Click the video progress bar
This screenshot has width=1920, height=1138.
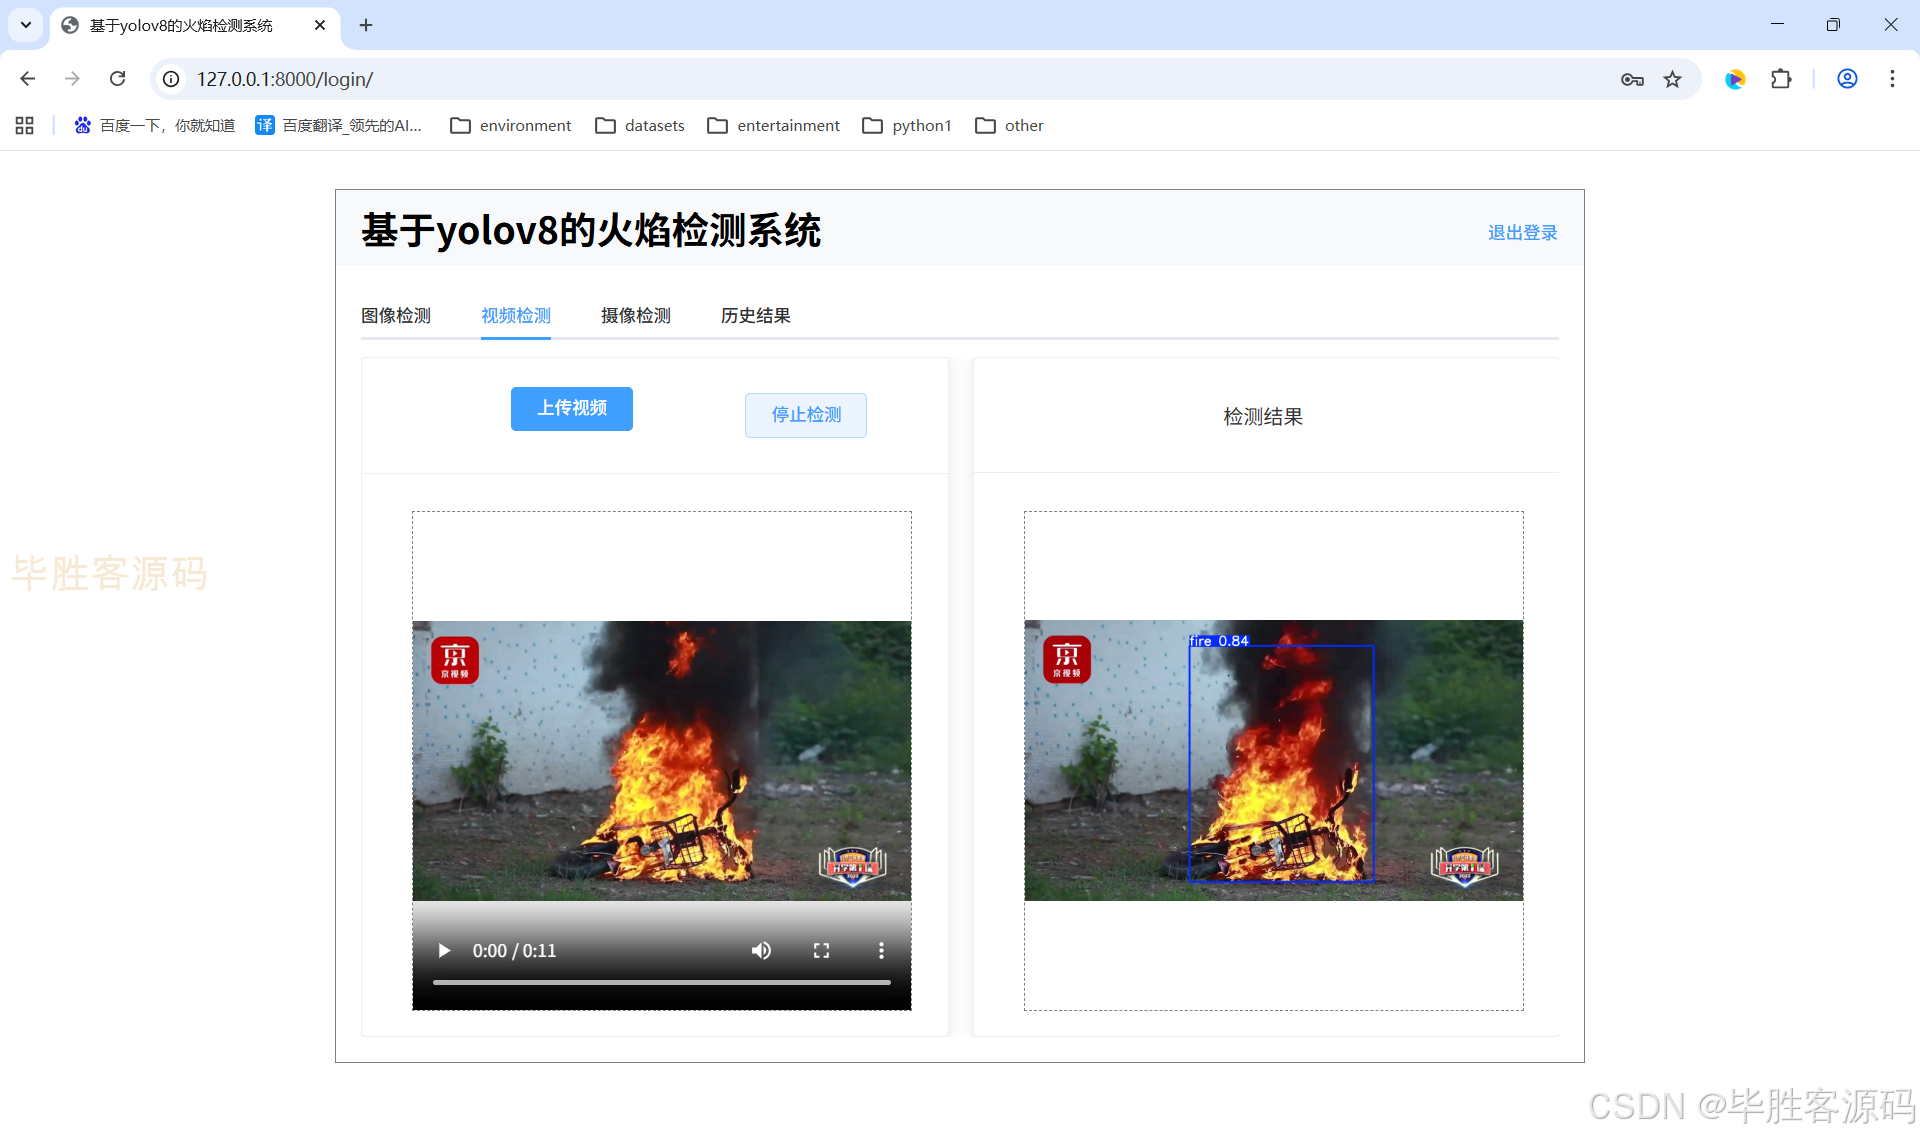coord(661,982)
